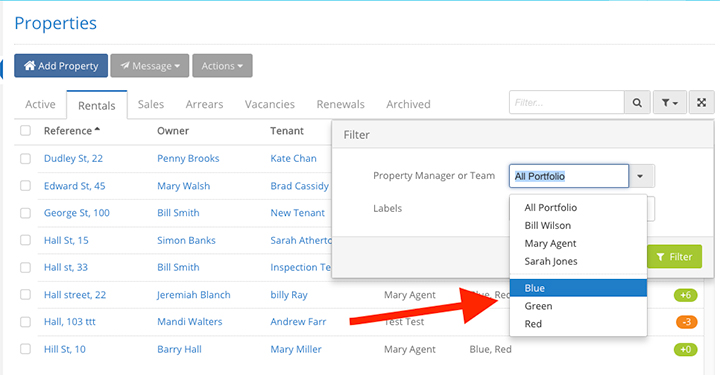Choose the Blue label option

click(x=578, y=288)
